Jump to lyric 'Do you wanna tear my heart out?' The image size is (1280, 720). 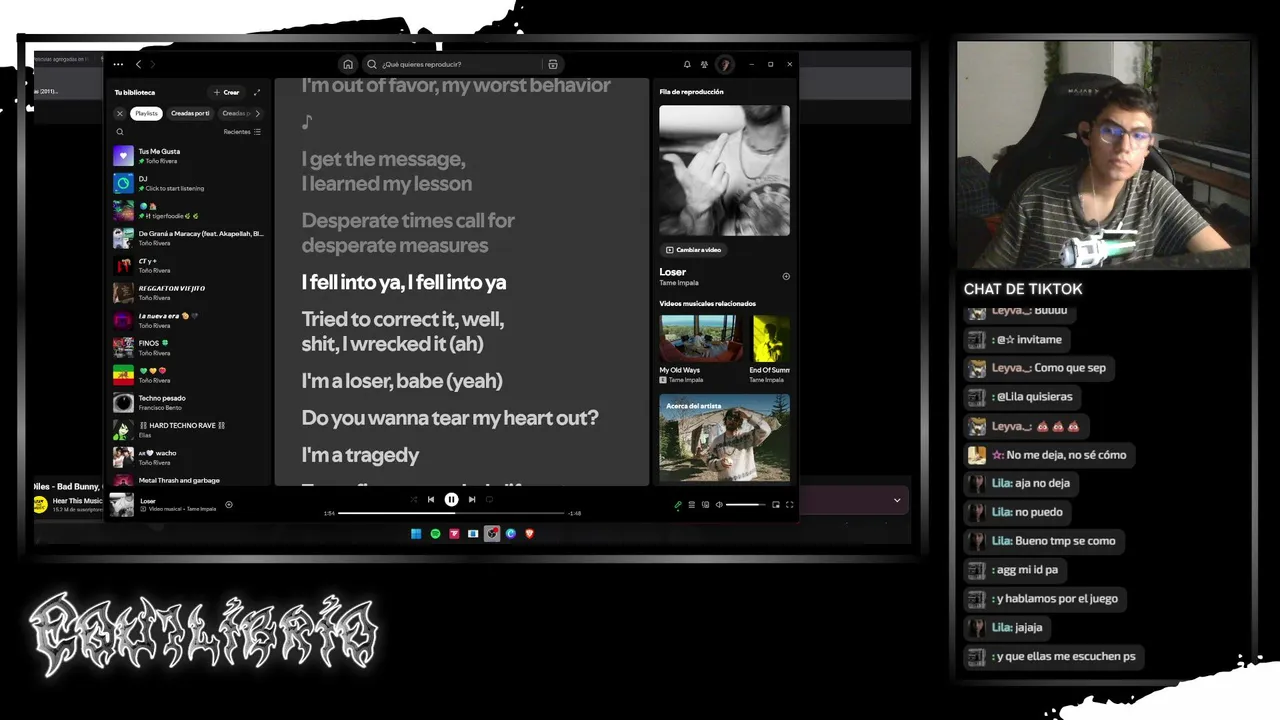click(x=450, y=417)
